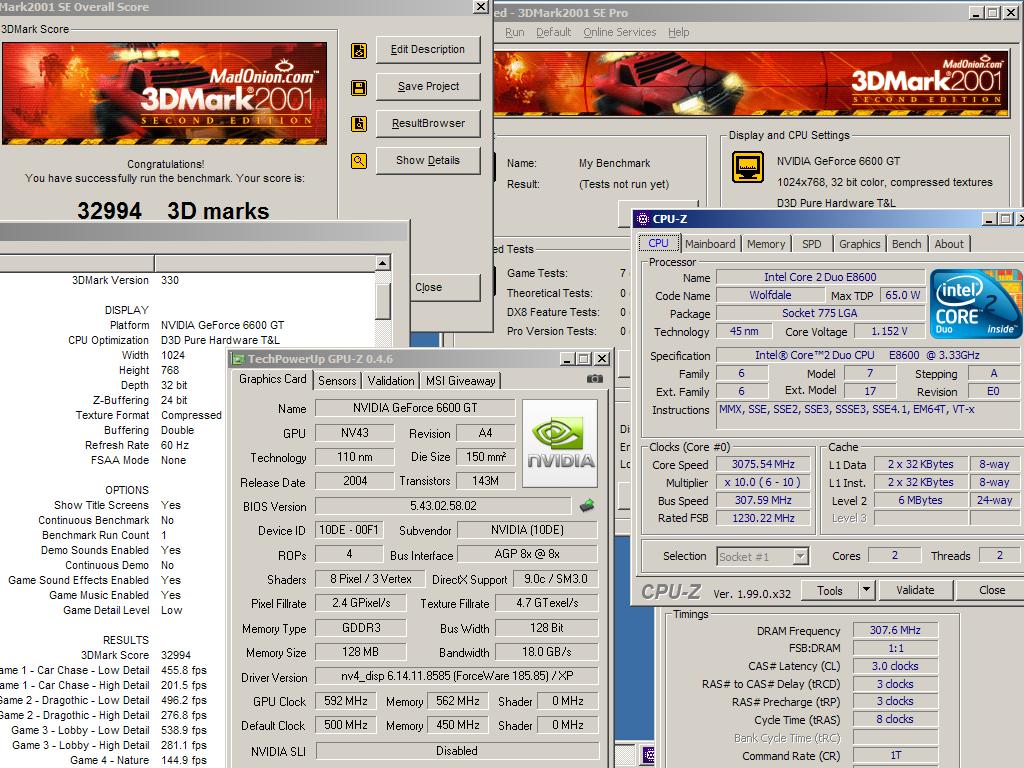The width and height of the screenshot is (1024, 768).
Task: Click 3DMark2001 banner in score dialog
Action: pos(165,93)
